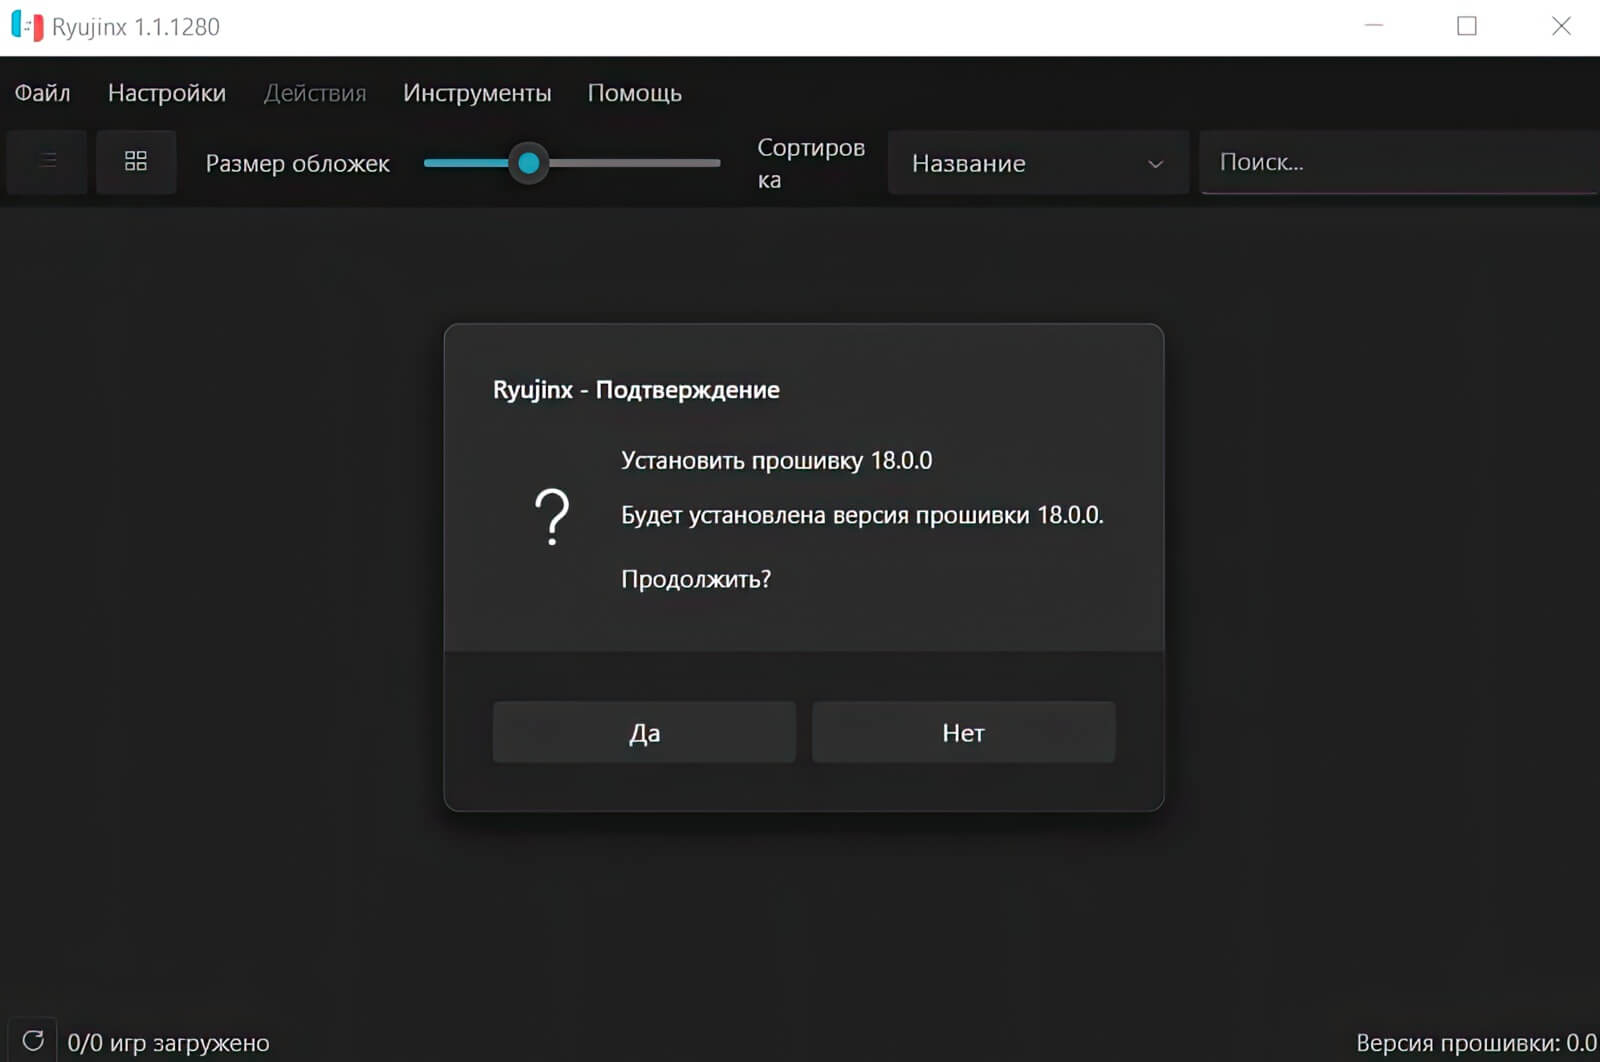Open the Настройки menu

[166, 92]
